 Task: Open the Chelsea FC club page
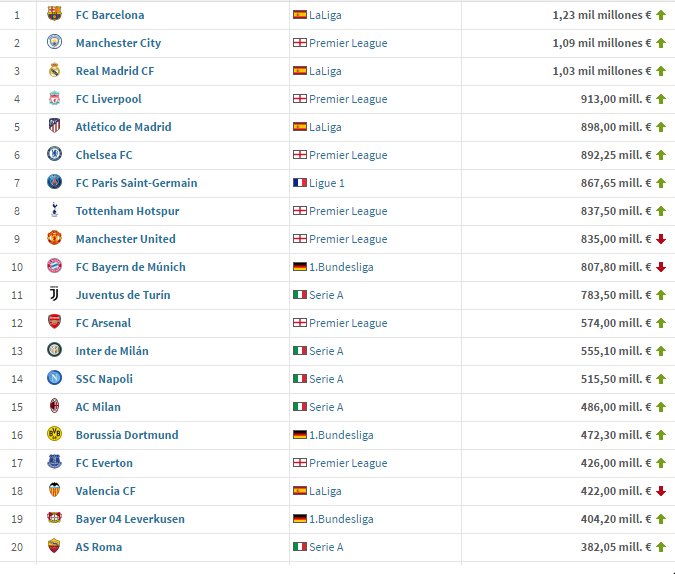click(104, 155)
